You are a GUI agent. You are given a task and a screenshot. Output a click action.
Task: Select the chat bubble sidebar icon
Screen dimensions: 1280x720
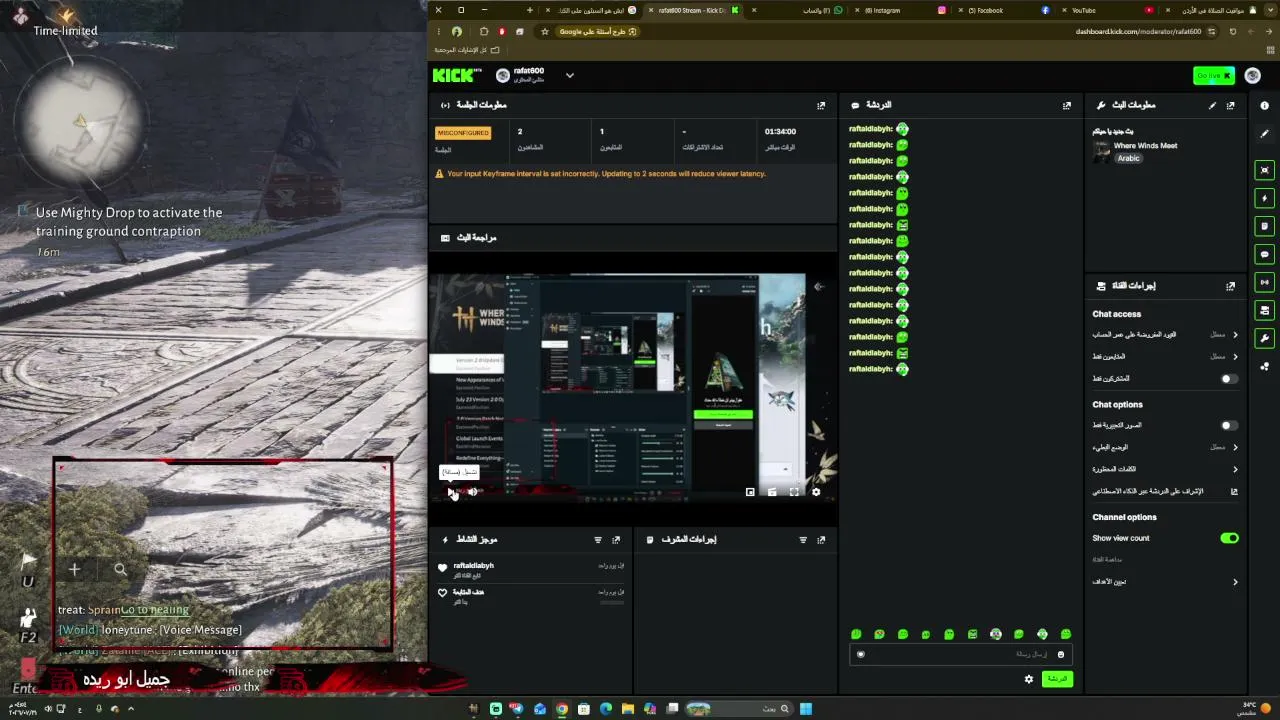coord(1265,254)
